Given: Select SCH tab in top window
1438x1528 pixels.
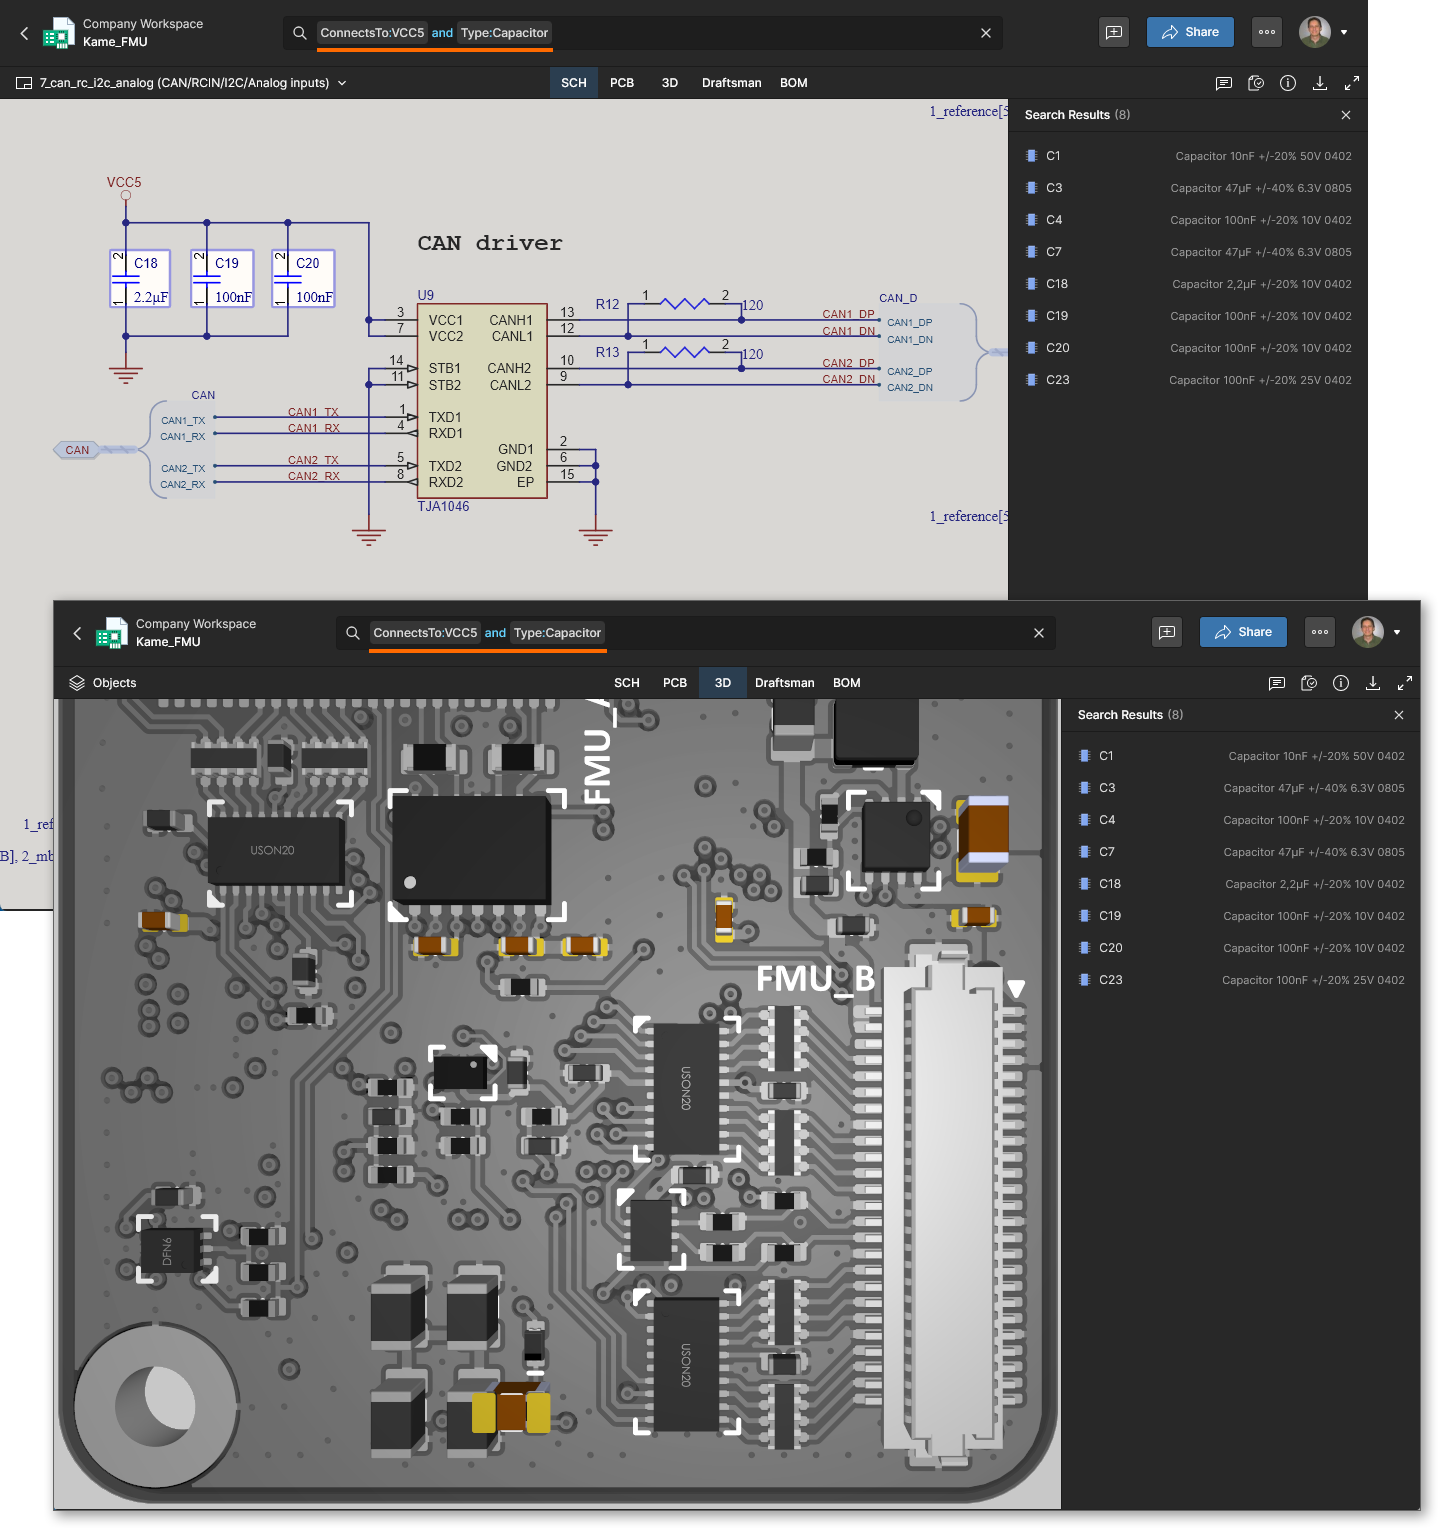Looking at the screenshot, I should (x=574, y=83).
